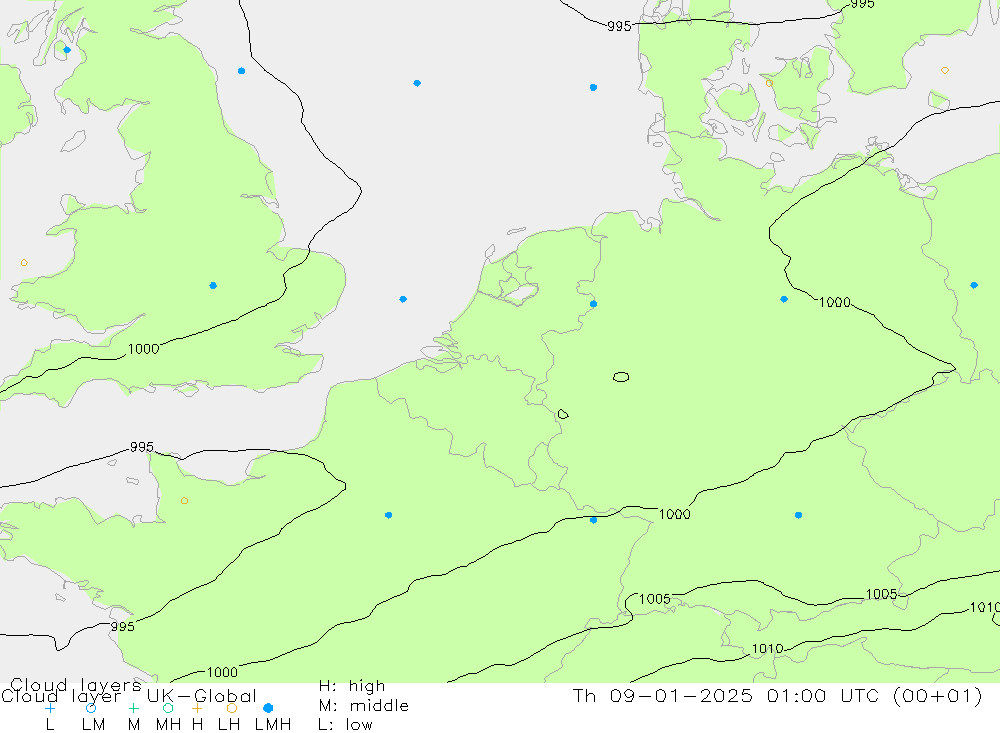Click the 1005 isobar label on the left

655,599
